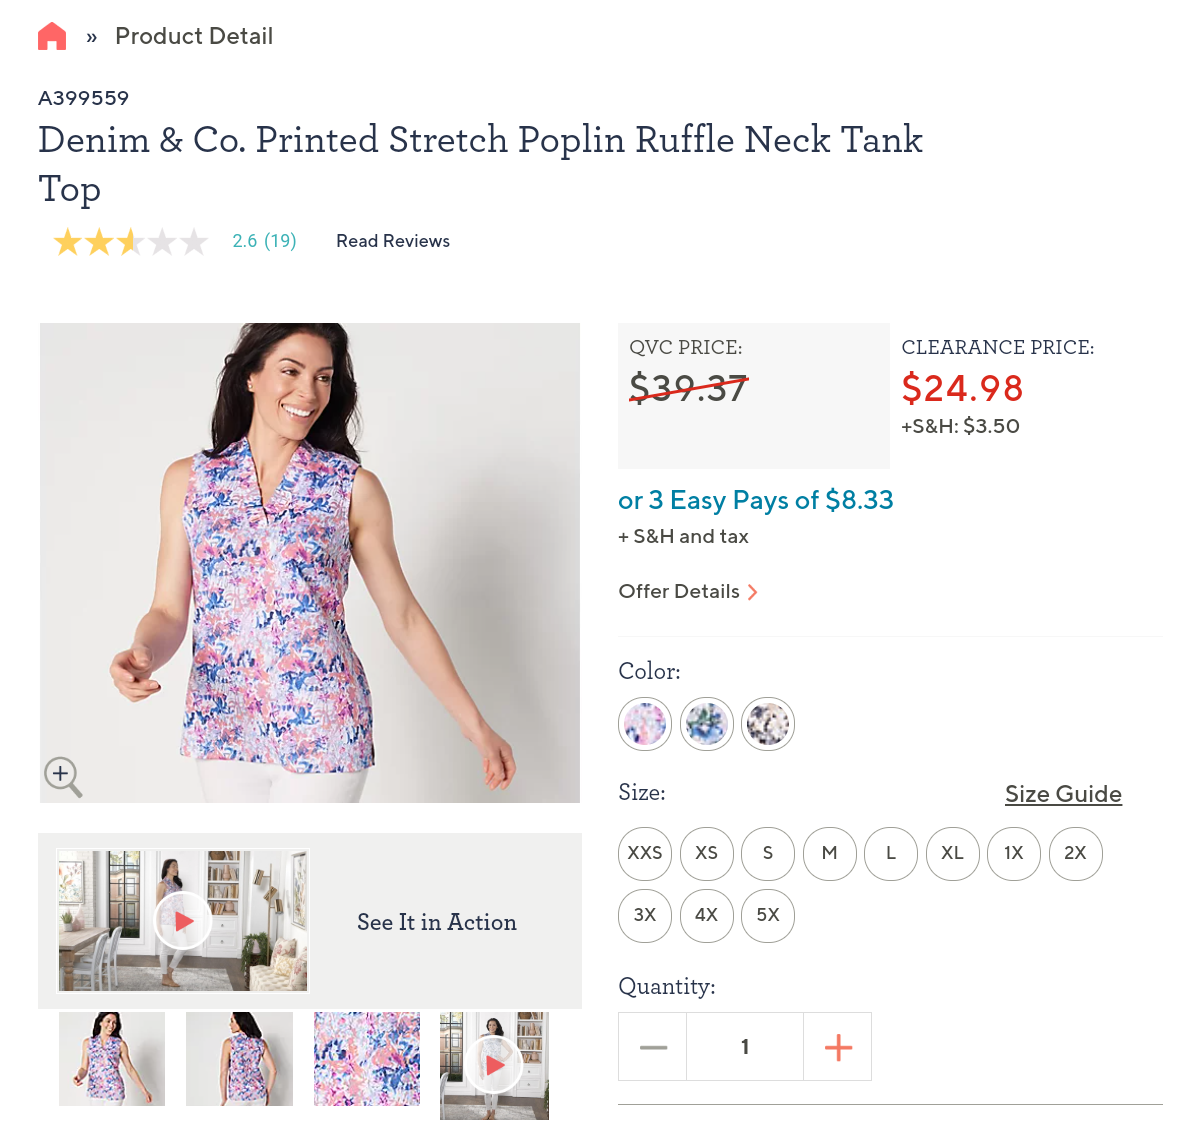The height and width of the screenshot is (1125, 1190).
Task: Click the star rating icons
Action: click(x=130, y=242)
